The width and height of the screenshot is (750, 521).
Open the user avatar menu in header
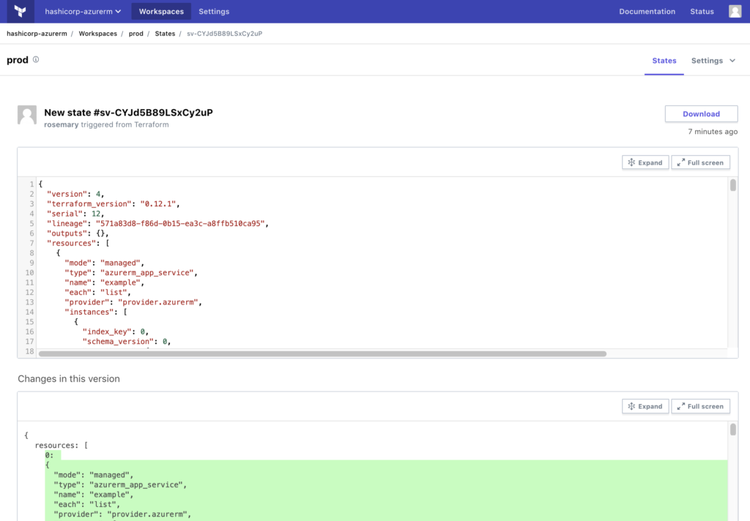coord(735,11)
